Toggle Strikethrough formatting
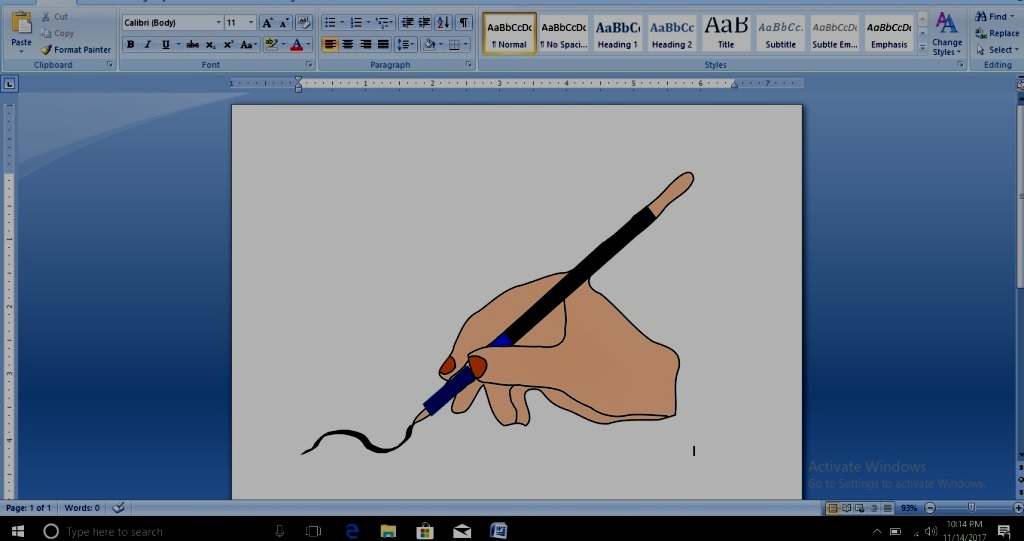This screenshot has width=1024, height=541. pyautogui.click(x=193, y=44)
